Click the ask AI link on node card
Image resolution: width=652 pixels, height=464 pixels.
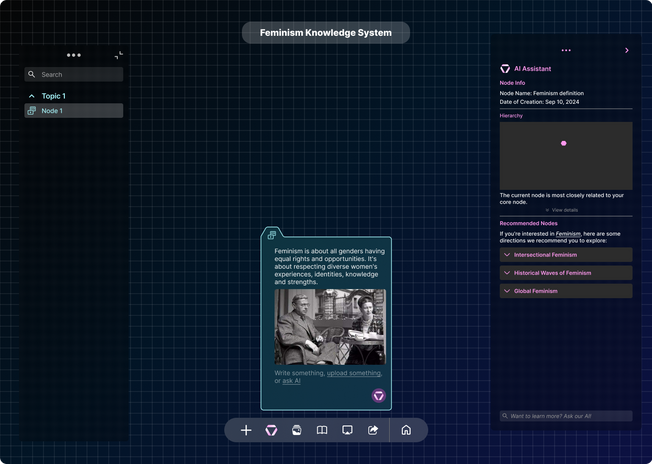[x=291, y=380]
